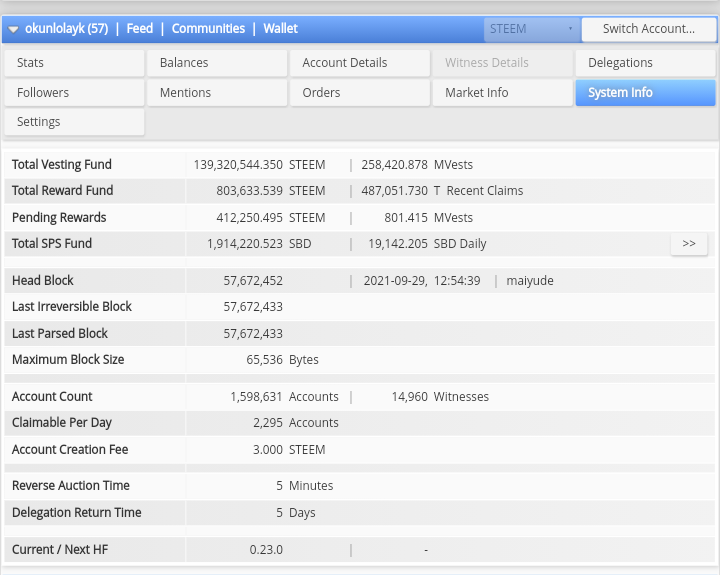Open the Mentions tab

point(217,93)
